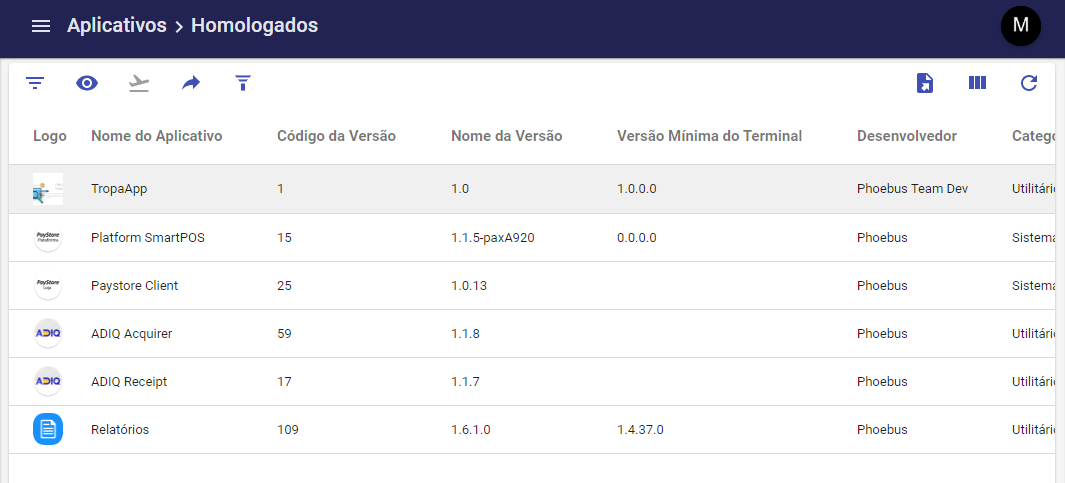Sort by Versão Mínima do Terminal column

pos(710,136)
